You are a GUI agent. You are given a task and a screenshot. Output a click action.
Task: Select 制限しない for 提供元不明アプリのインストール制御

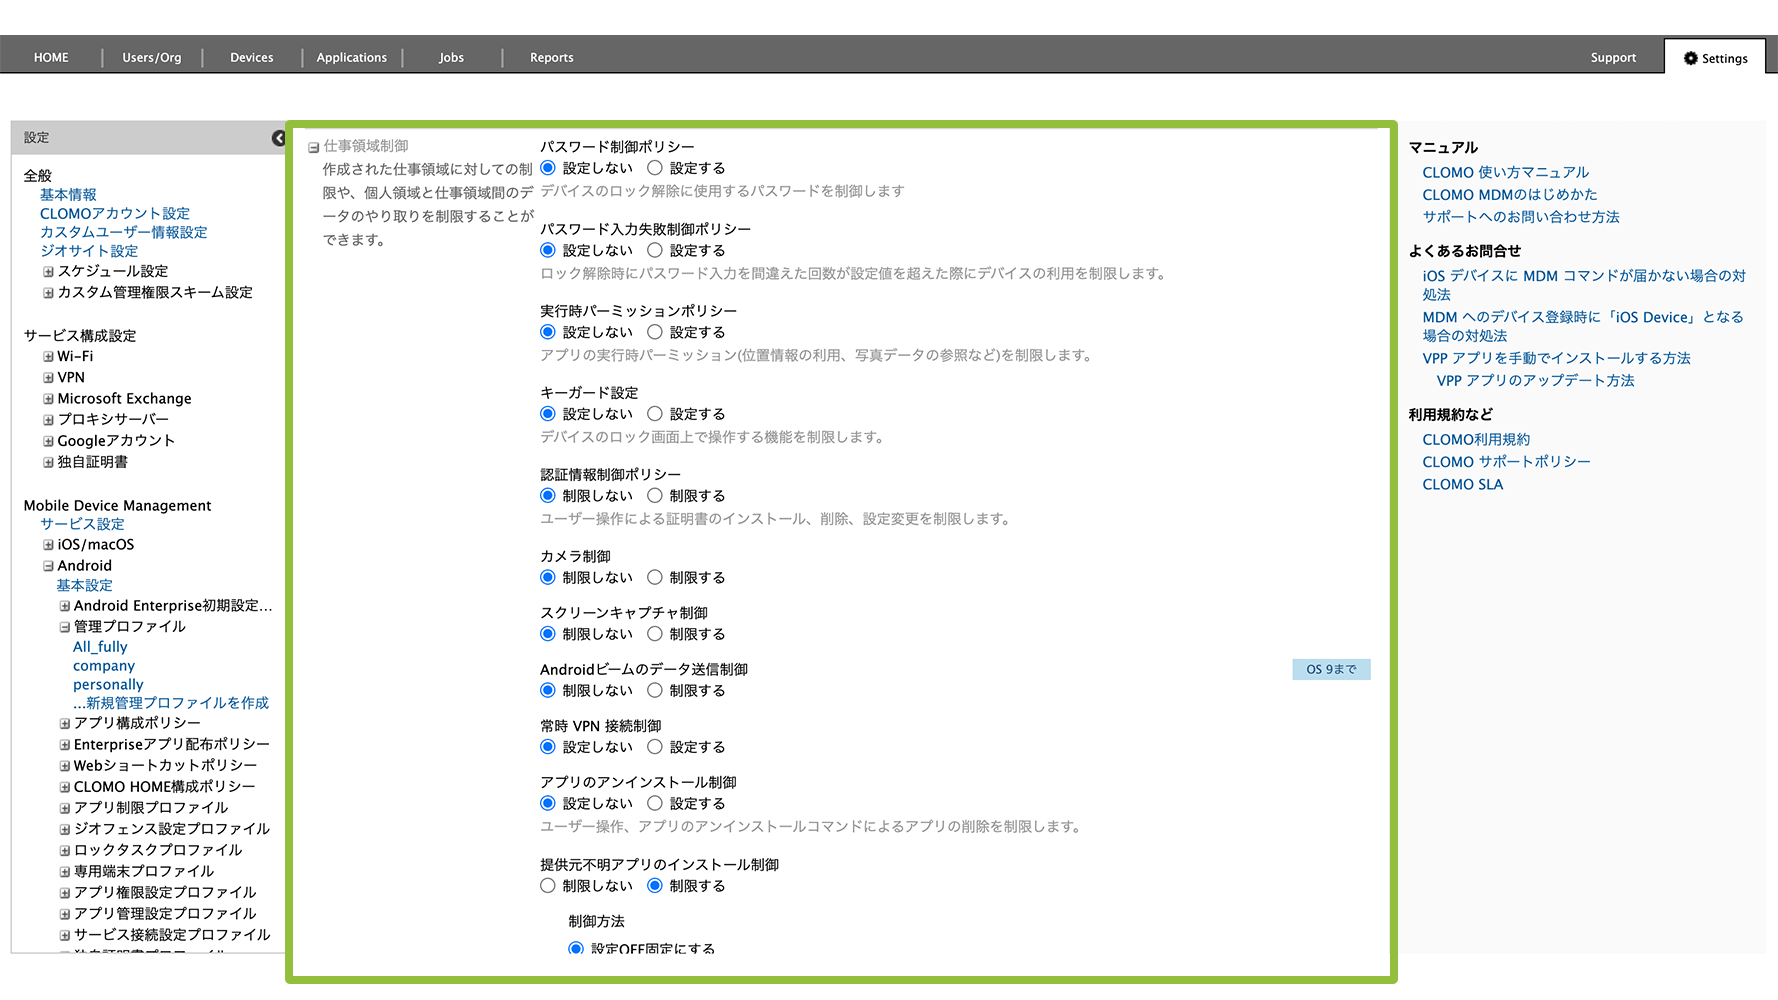(548, 886)
